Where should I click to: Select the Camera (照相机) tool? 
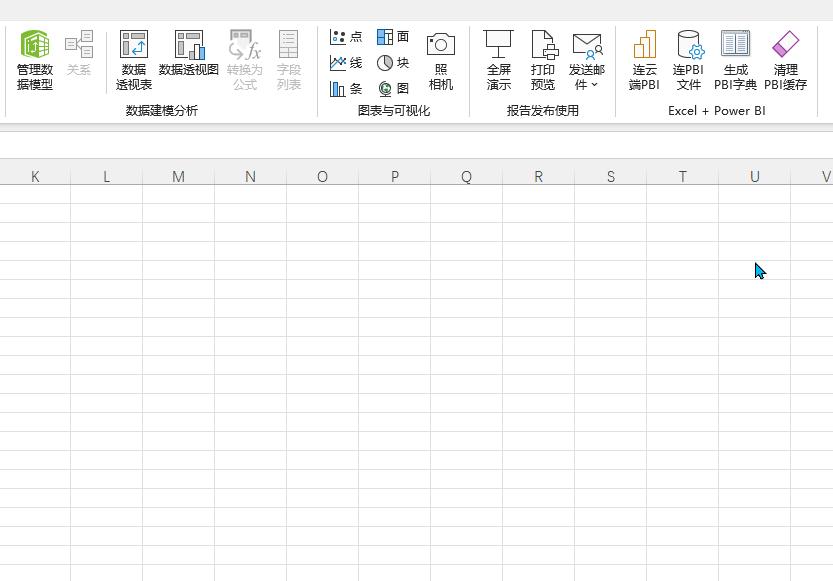pos(441,58)
